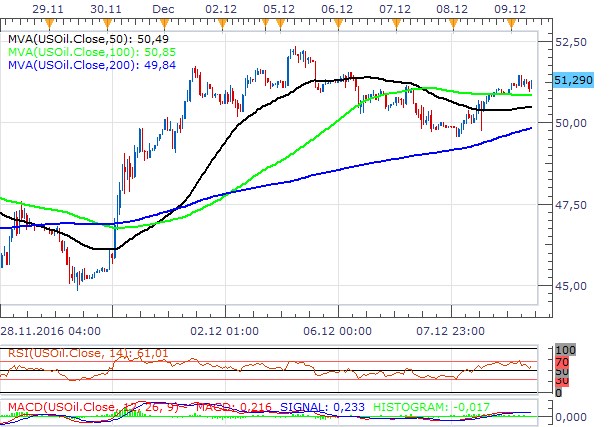
Task: Click the 52,50 price axis label
Action: (x=571, y=42)
